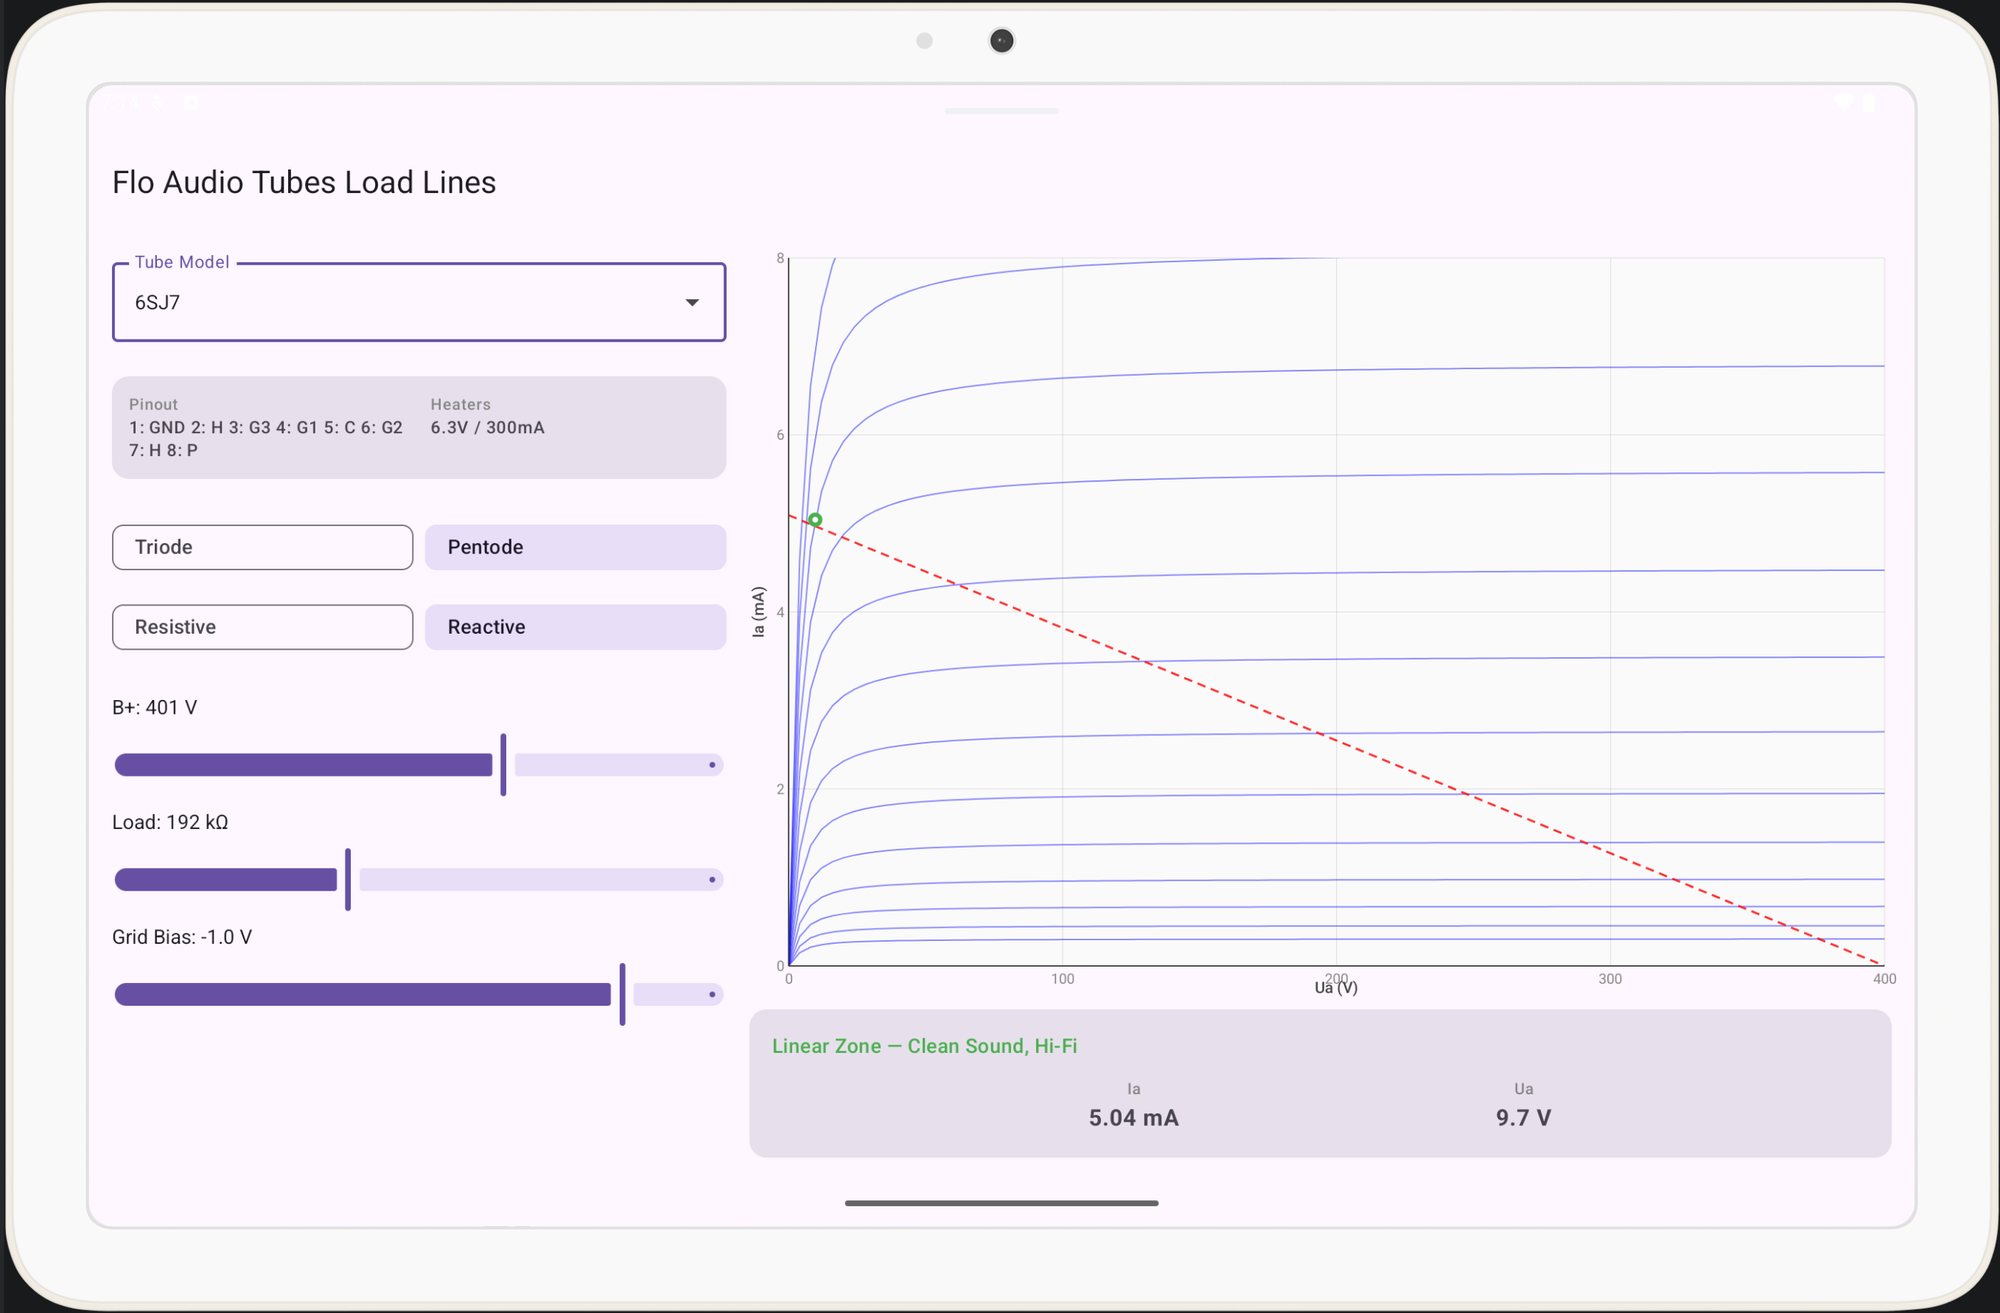This screenshot has height=1313, width=2000.
Task: Click the end stop dot of B+ slider
Action: [x=712, y=765]
